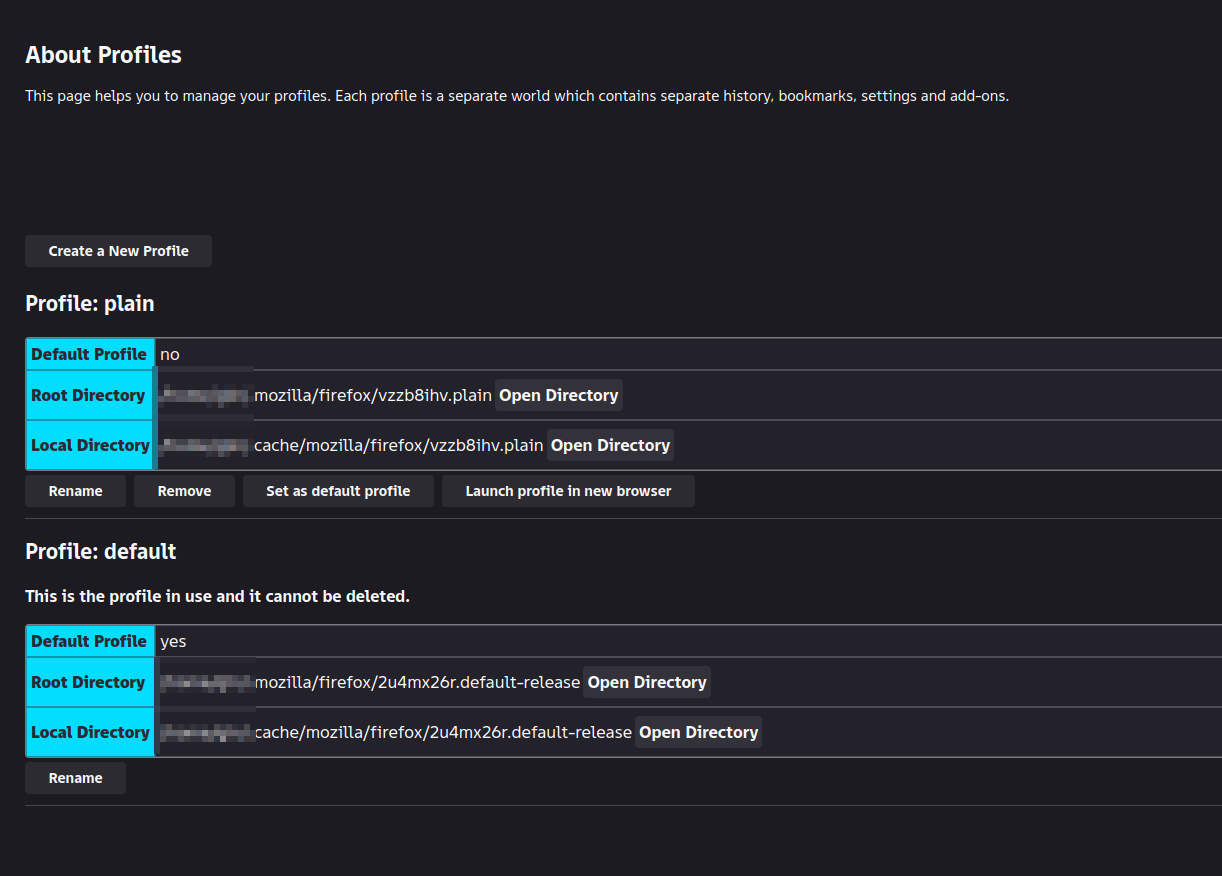Open the default-release Local Directory
This screenshot has height=876, width=1222.
698,732
